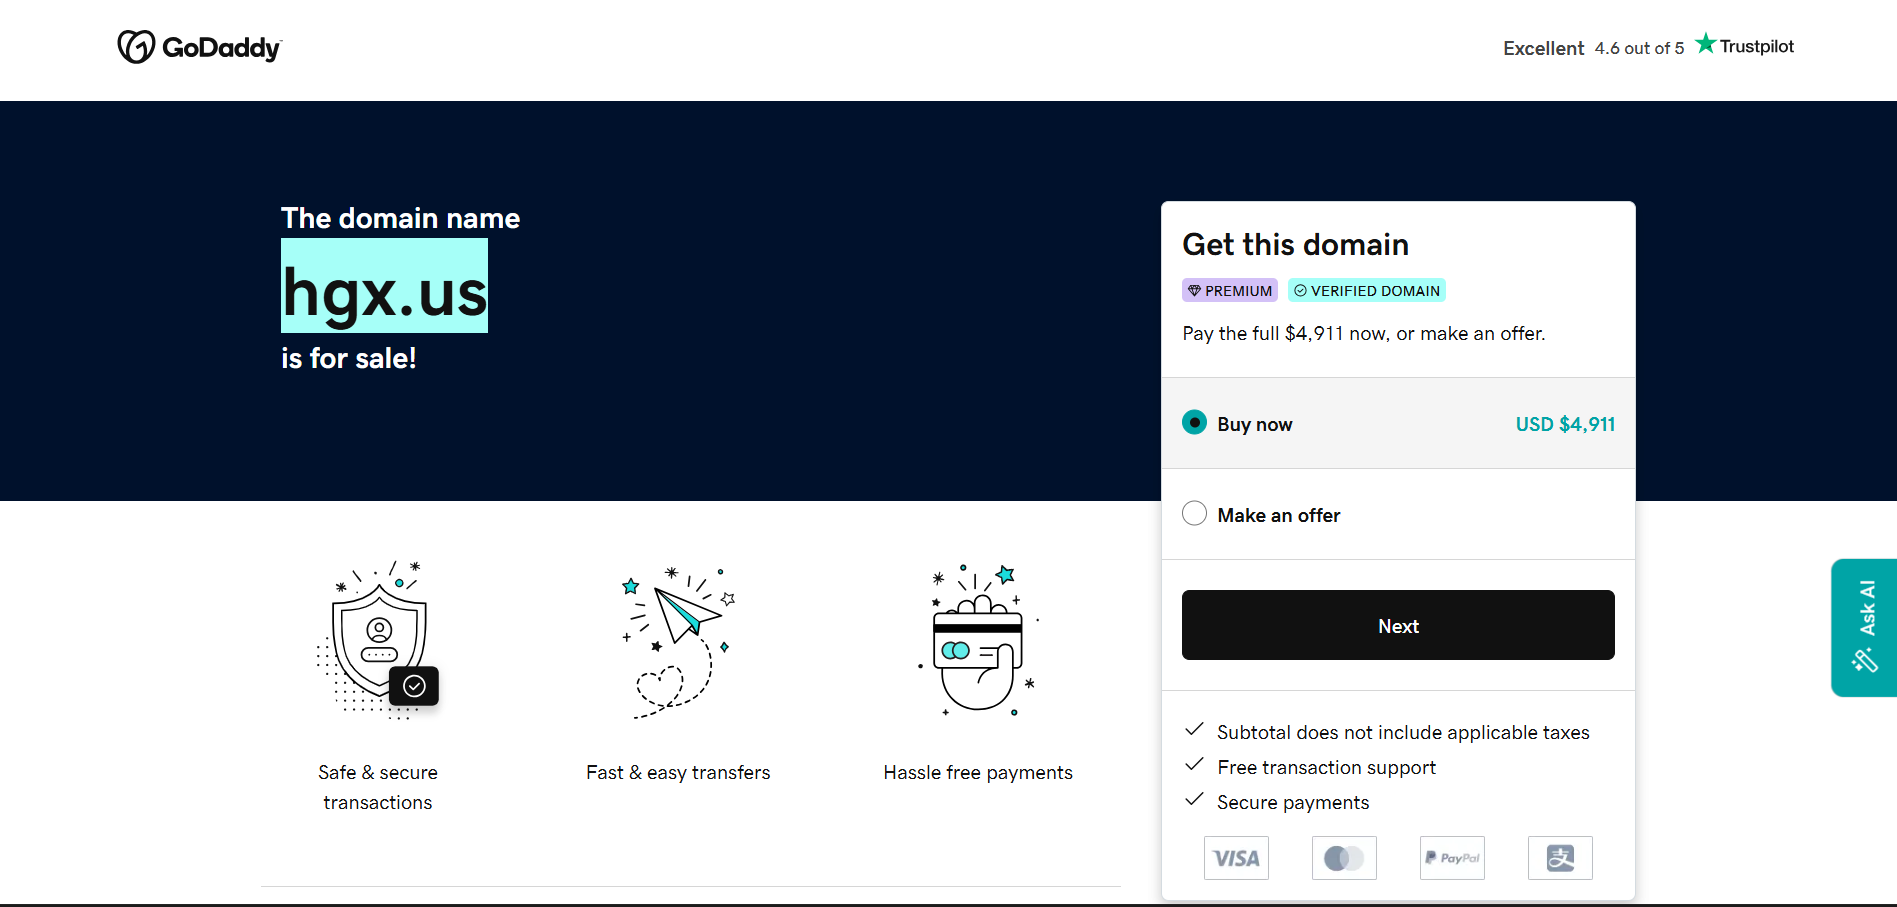This screenshot has height=907, width=1897.
Task: Click the PayPal payment icon
Action: click(1452, 858)
